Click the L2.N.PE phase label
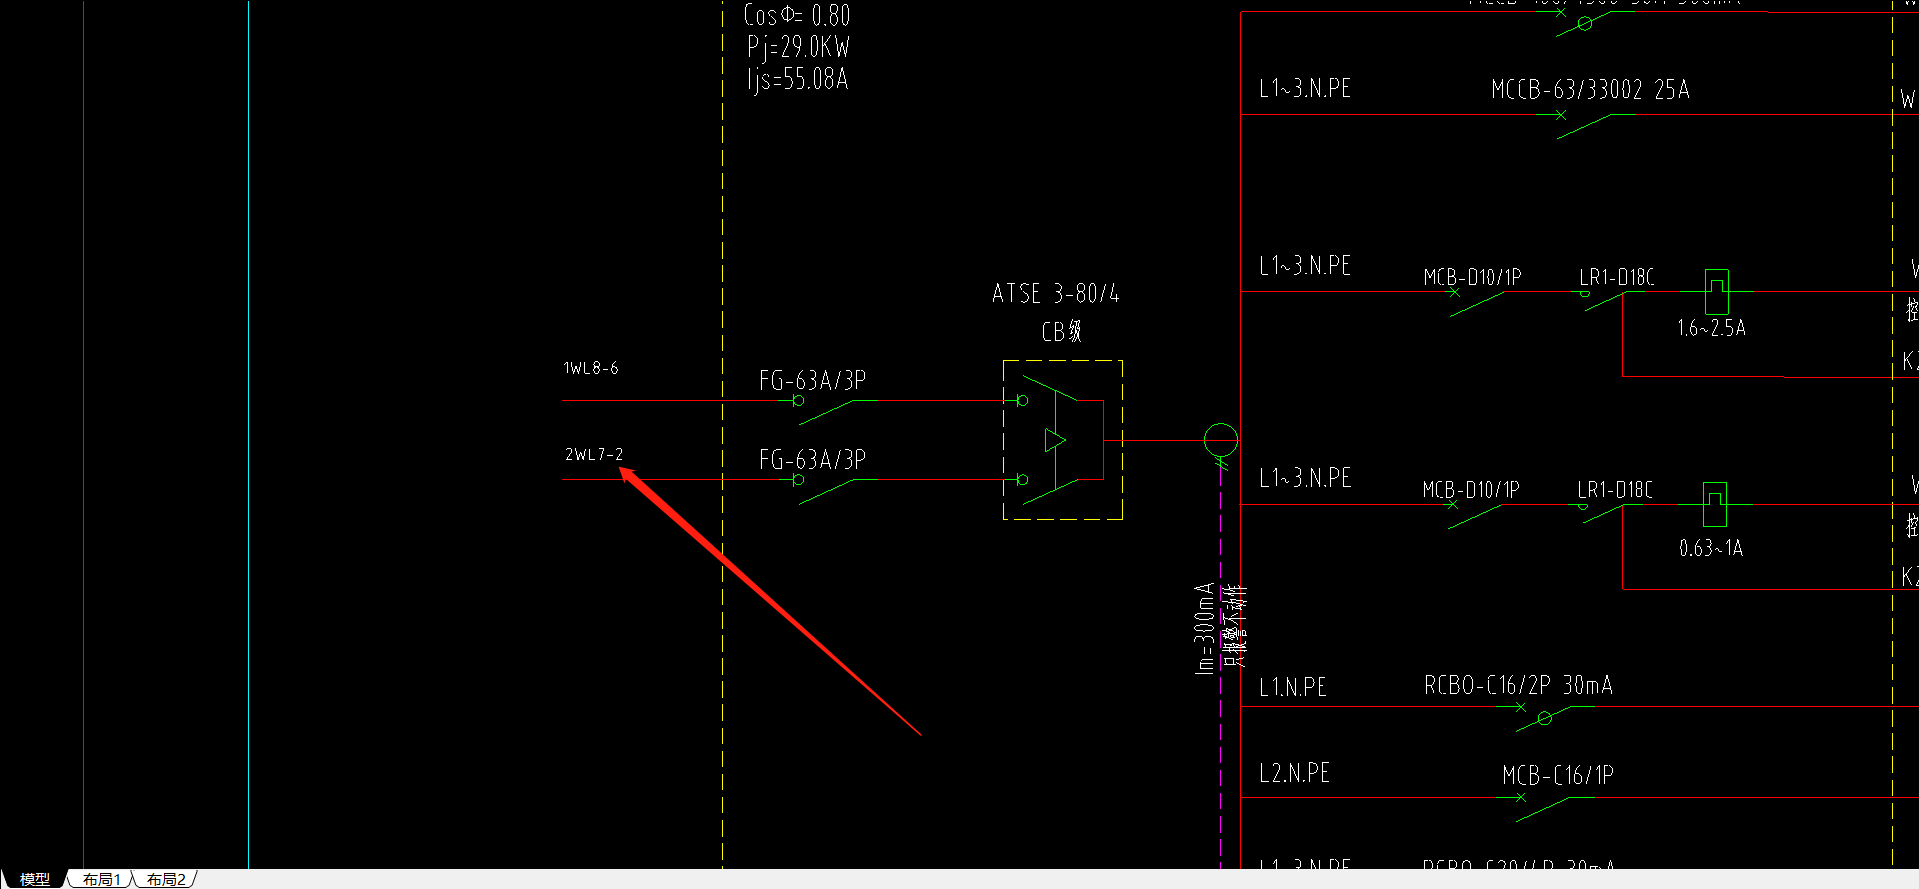Image resolution: width=1919 pixels, height=889 pixels. click(x=1294, y=774)
